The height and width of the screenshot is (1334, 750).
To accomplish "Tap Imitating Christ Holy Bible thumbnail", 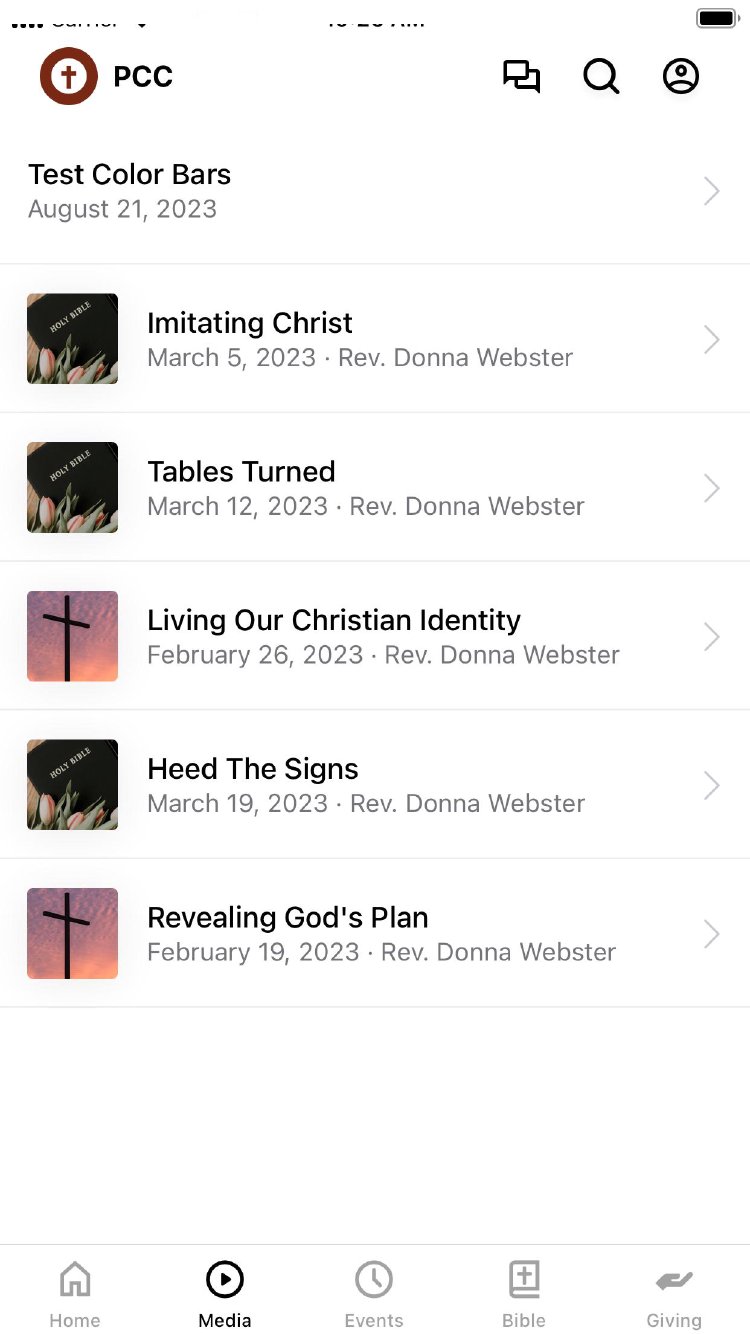I will click(x=72, y=339).
